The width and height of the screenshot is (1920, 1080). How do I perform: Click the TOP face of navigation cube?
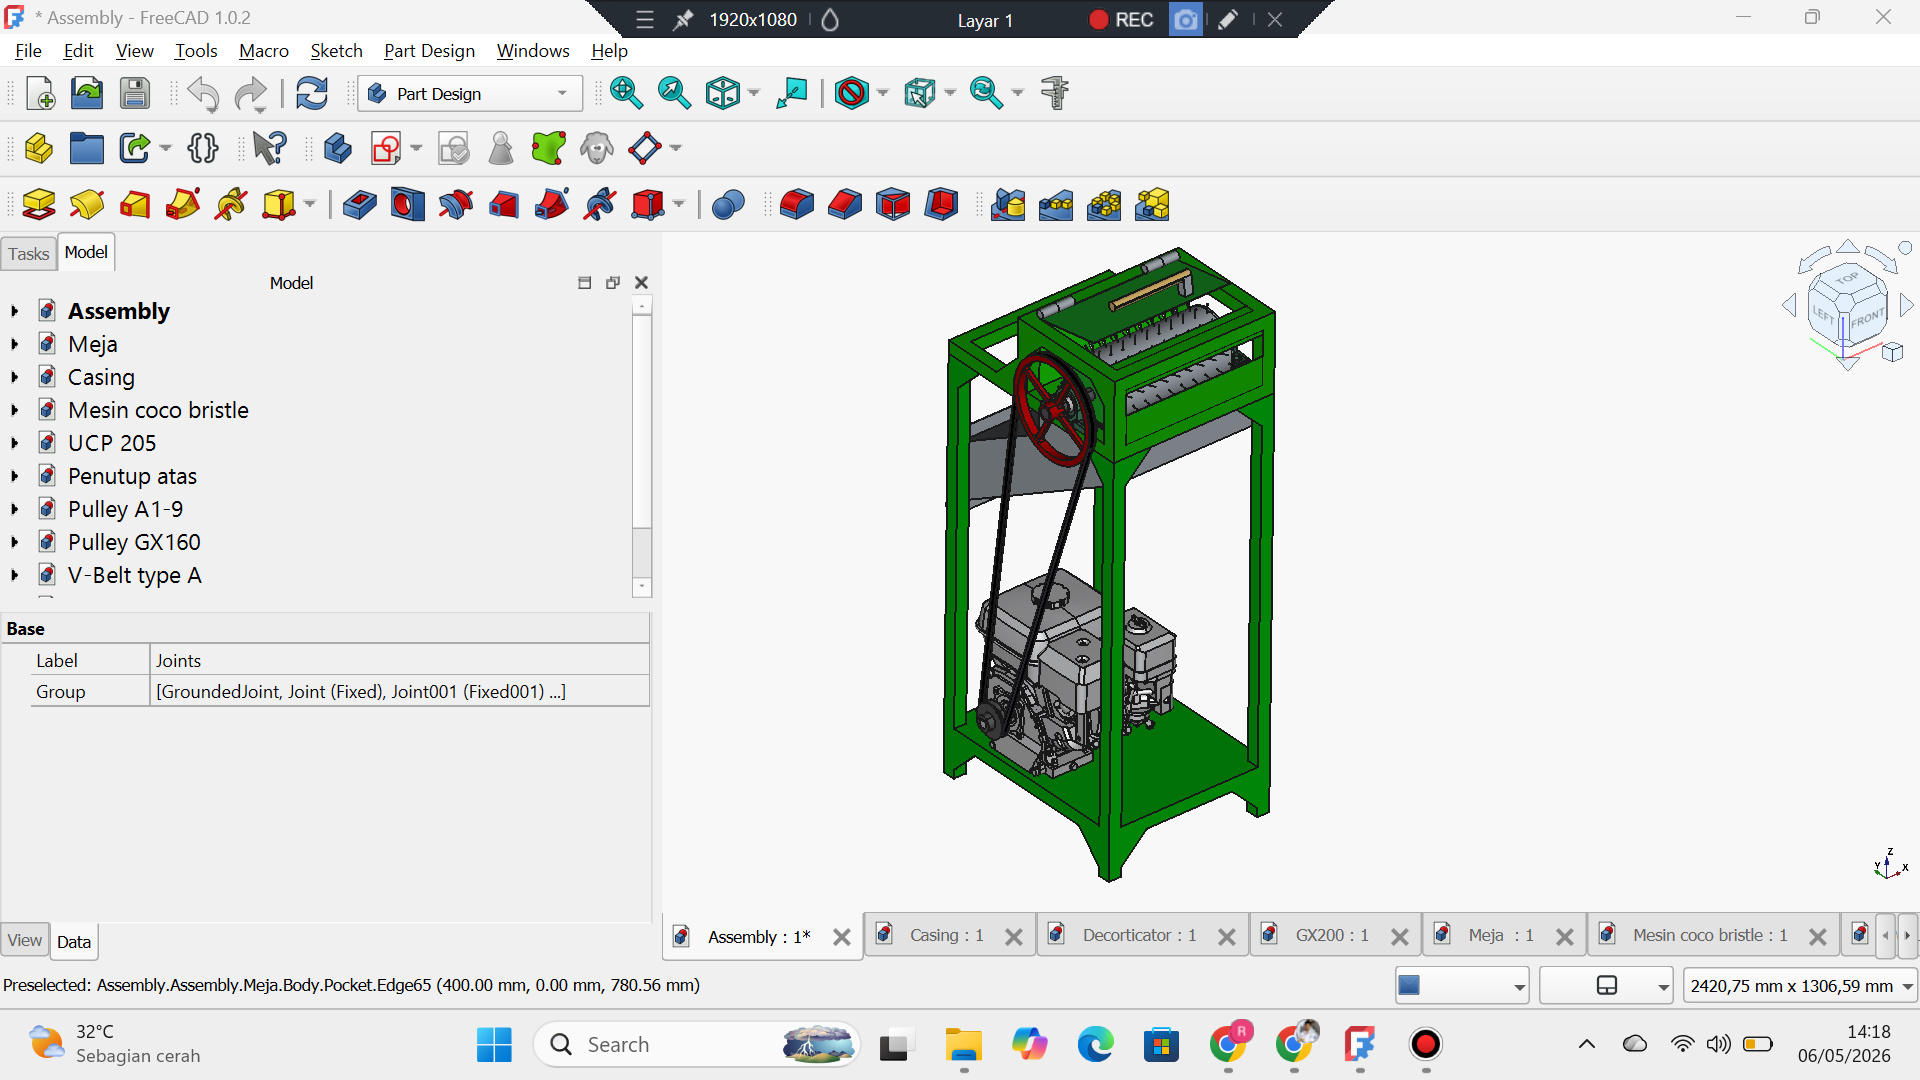point(1847,278)
